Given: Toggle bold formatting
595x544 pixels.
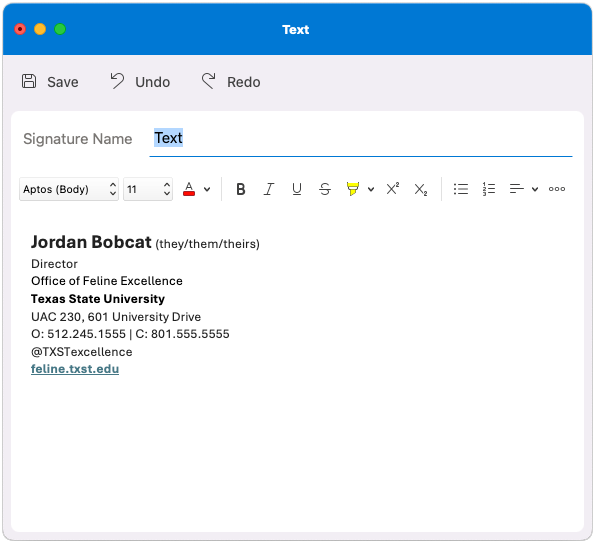Looking at the screenshot, I should click(x=241, y=189).
